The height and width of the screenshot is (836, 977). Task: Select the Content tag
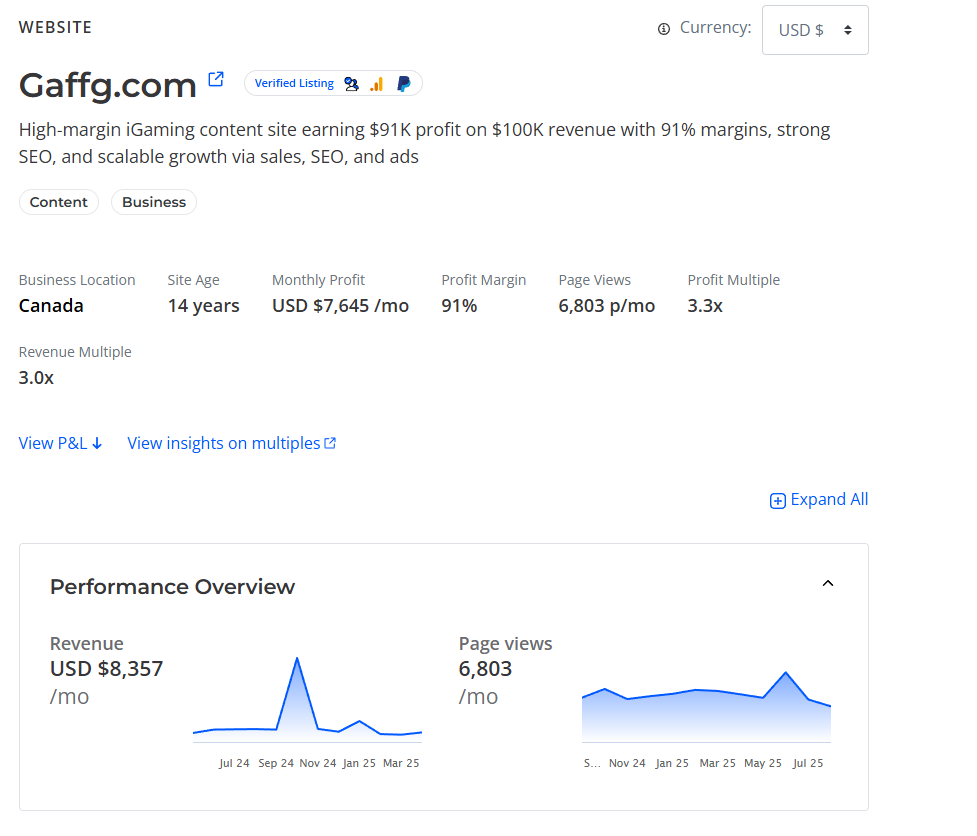59,202
